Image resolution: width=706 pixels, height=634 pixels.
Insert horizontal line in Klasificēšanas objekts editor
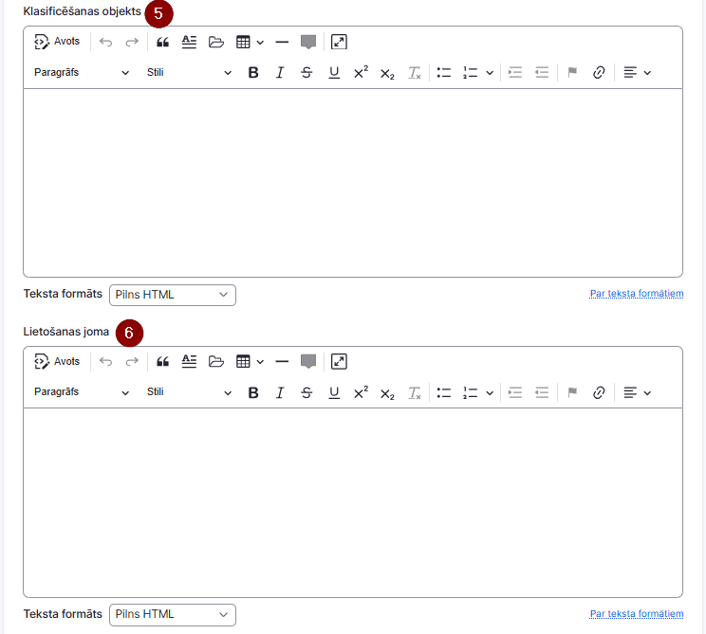(282, 42)
